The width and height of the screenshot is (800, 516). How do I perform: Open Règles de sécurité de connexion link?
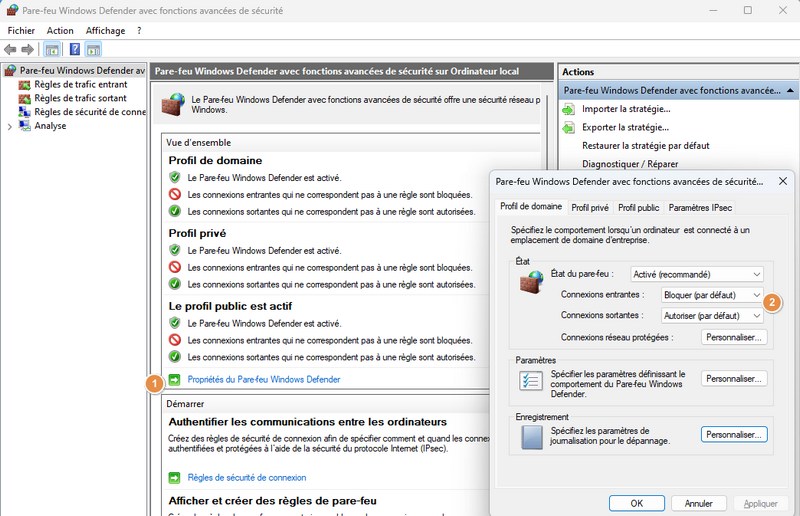tap(247, 478)
